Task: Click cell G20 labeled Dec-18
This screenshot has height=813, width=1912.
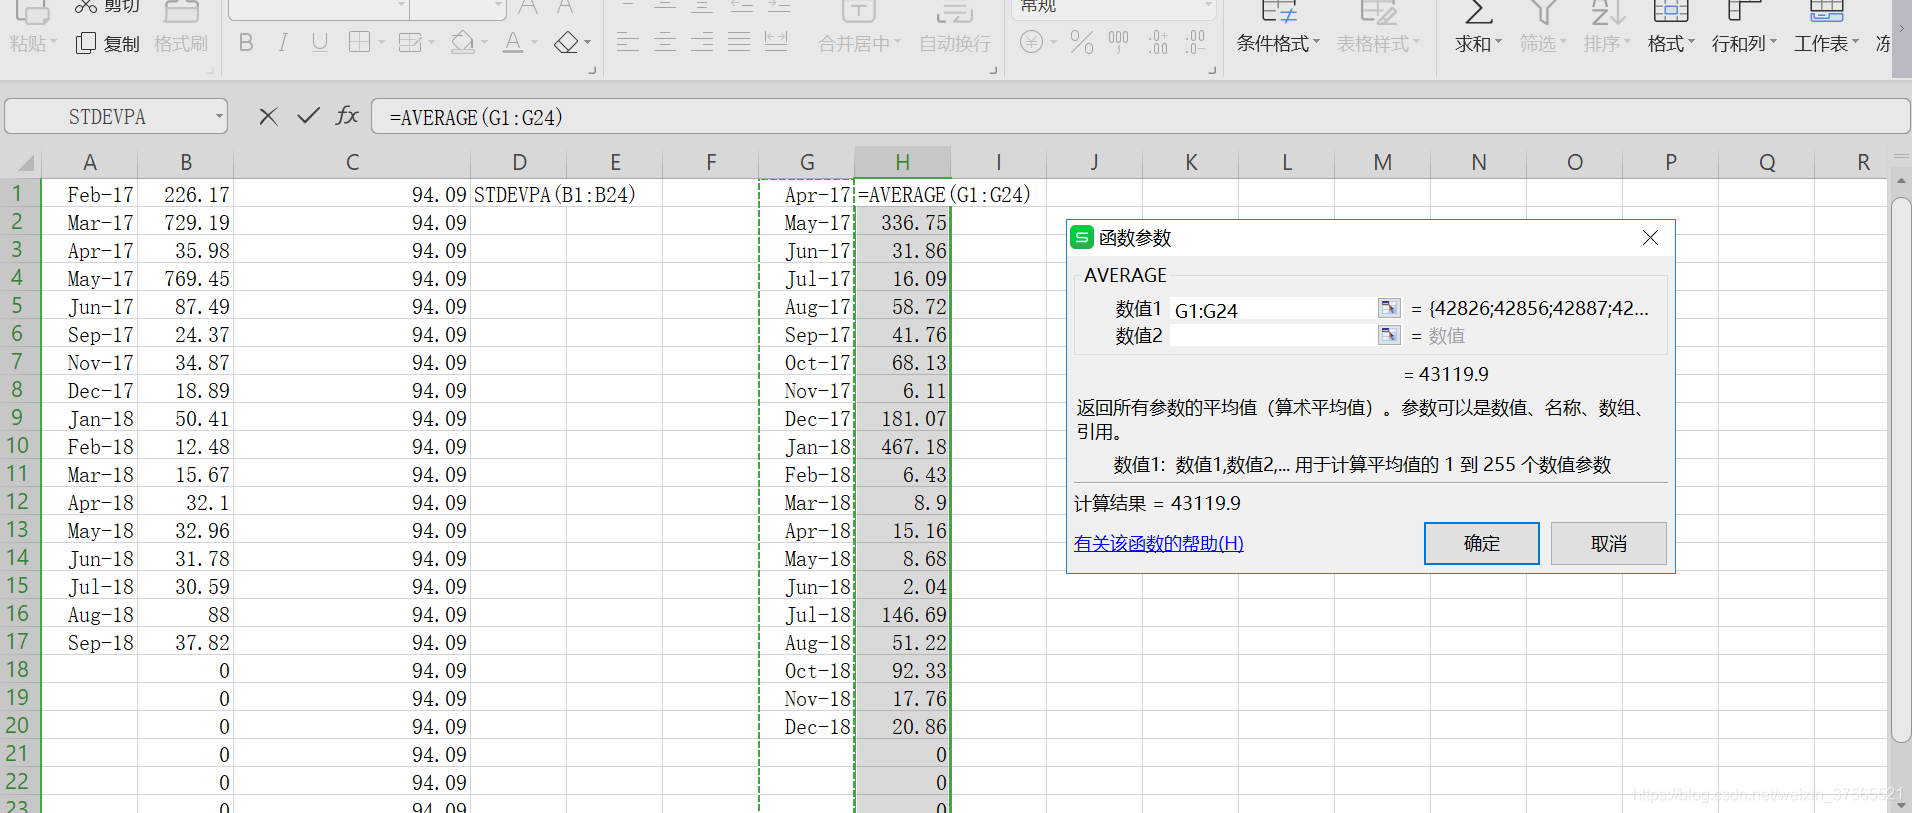Action: tap(806, 727)
